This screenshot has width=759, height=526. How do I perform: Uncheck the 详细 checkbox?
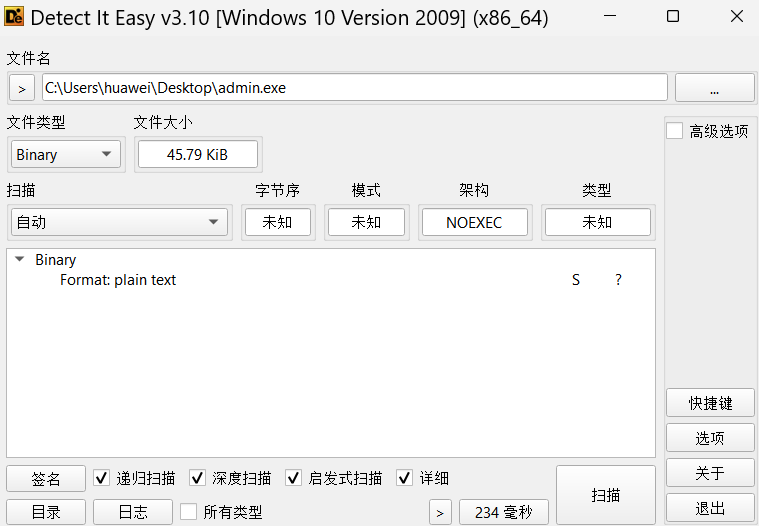[x=405, y=478]
